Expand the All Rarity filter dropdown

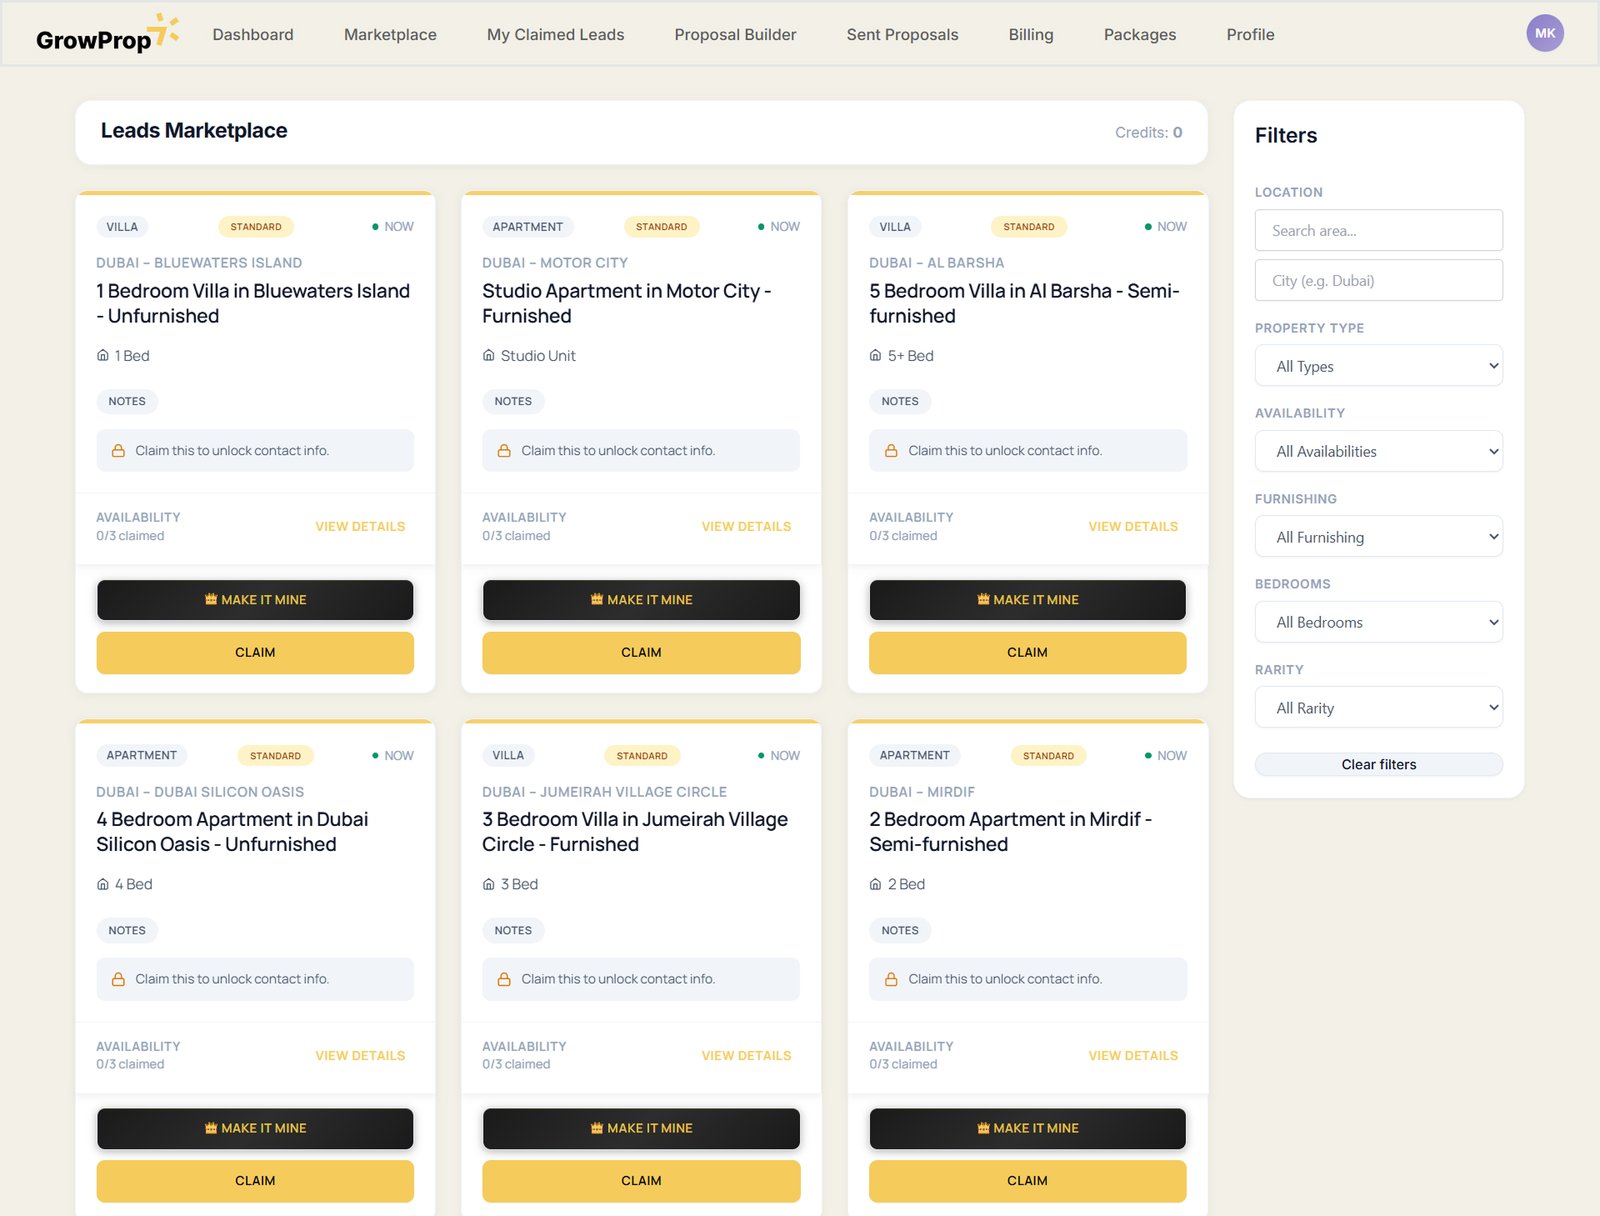[1378, 708]
